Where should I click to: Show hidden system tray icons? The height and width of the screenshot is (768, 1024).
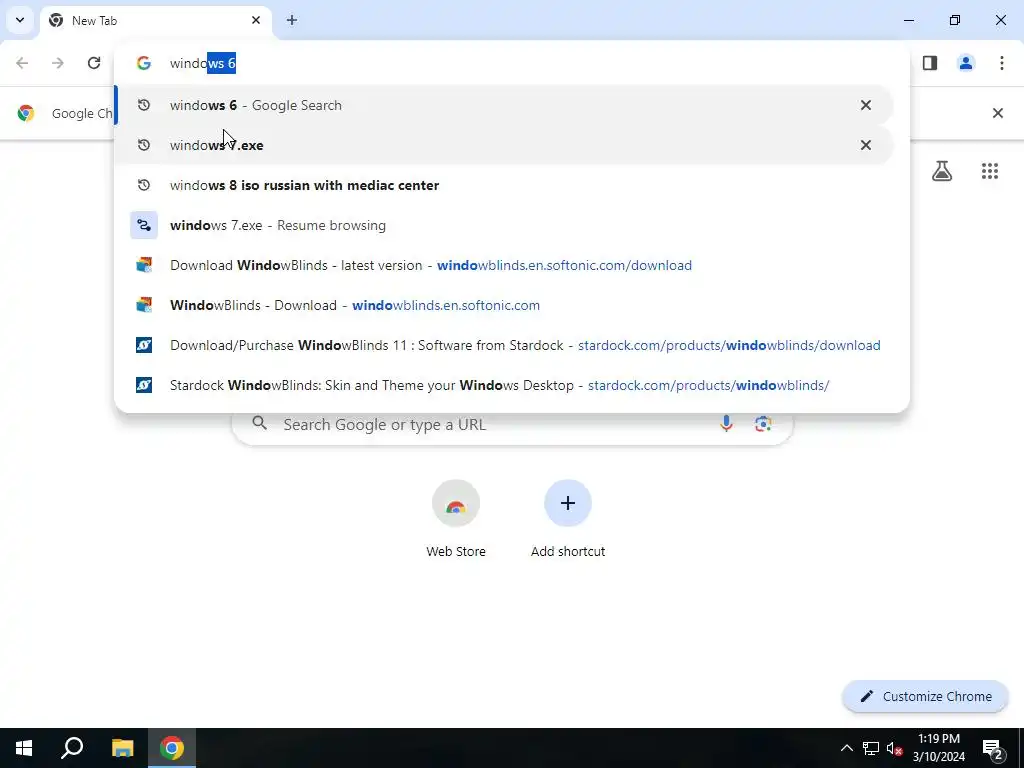click(x=846, y=748)
